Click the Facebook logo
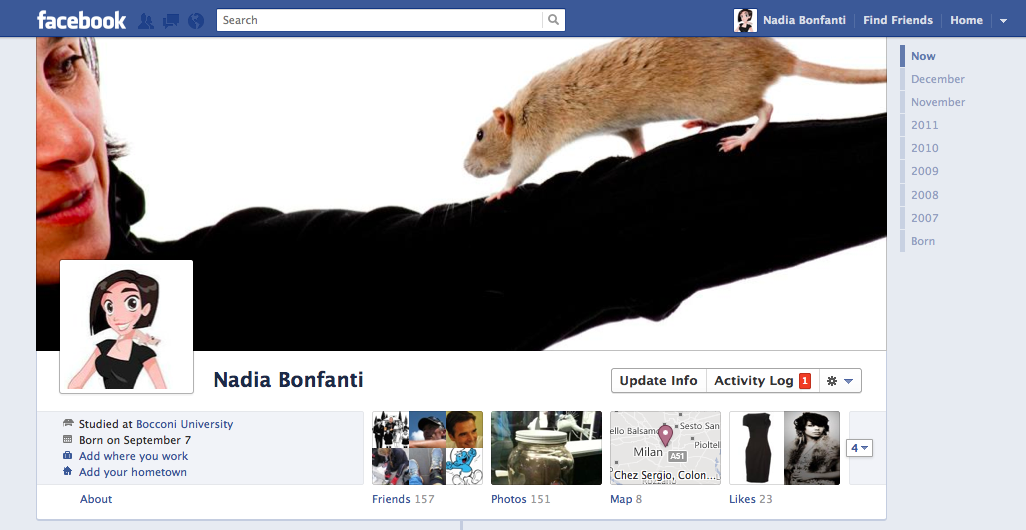1026x530 pixels. 81,20
